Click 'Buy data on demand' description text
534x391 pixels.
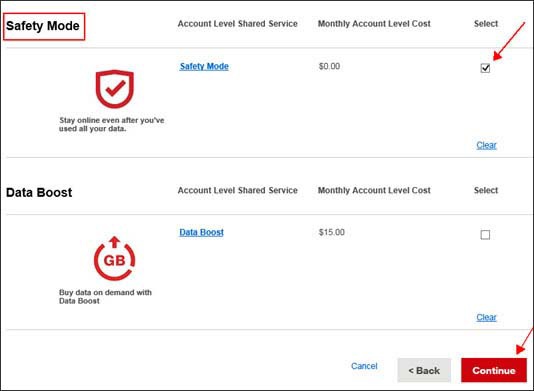click(x=105, y=297)
